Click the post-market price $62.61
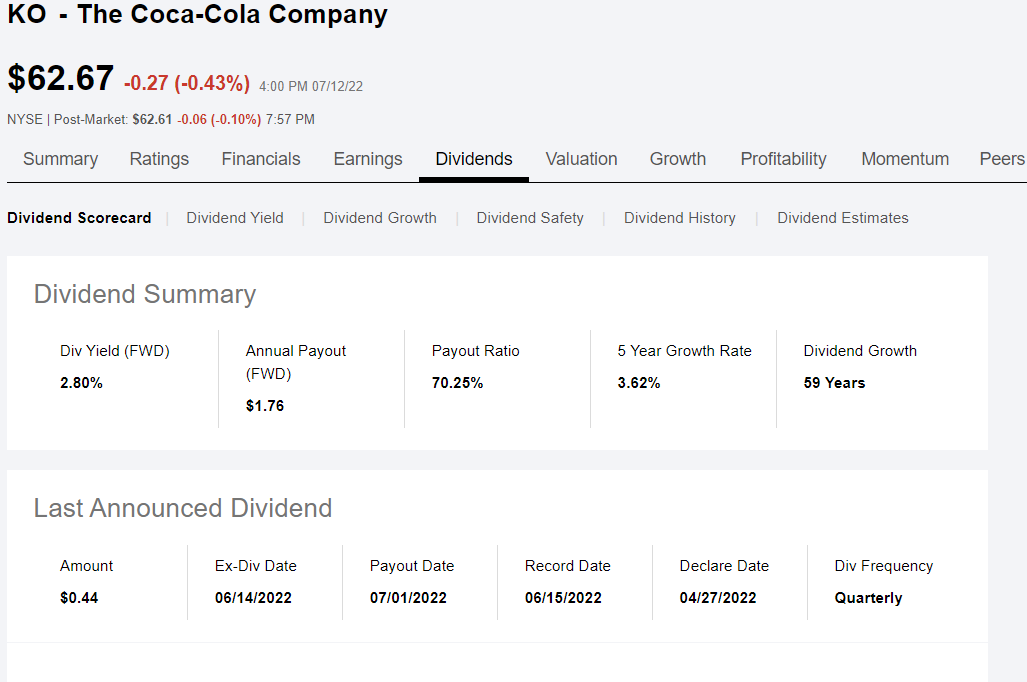1027x682 pixels. [x=152, y=119]
